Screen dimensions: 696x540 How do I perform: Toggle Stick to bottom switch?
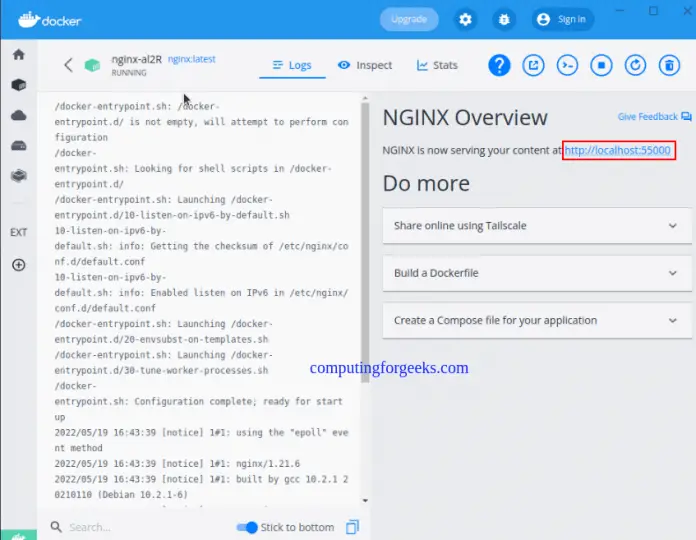[246, 527]
